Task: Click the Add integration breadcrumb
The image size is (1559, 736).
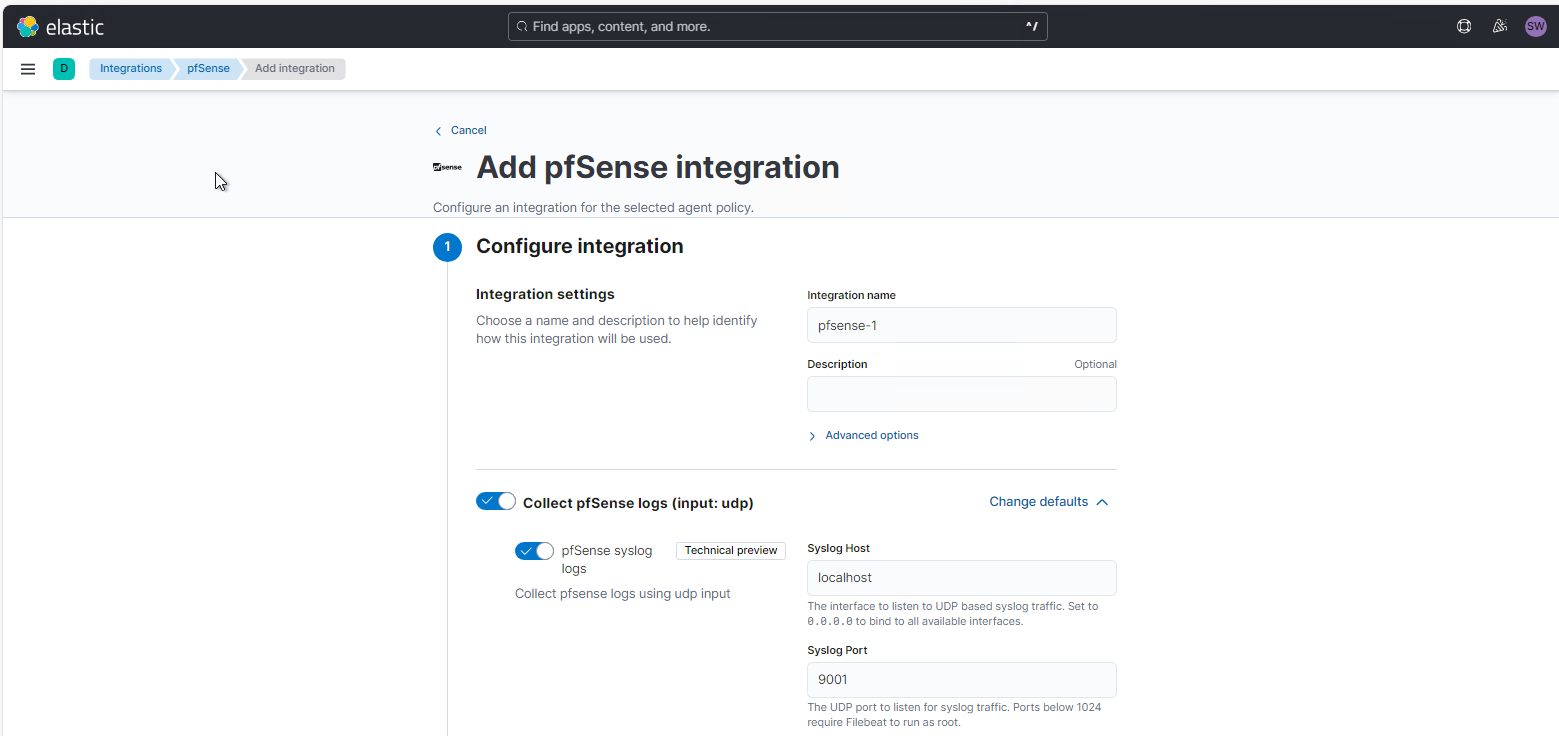Action: pos(295,69)
